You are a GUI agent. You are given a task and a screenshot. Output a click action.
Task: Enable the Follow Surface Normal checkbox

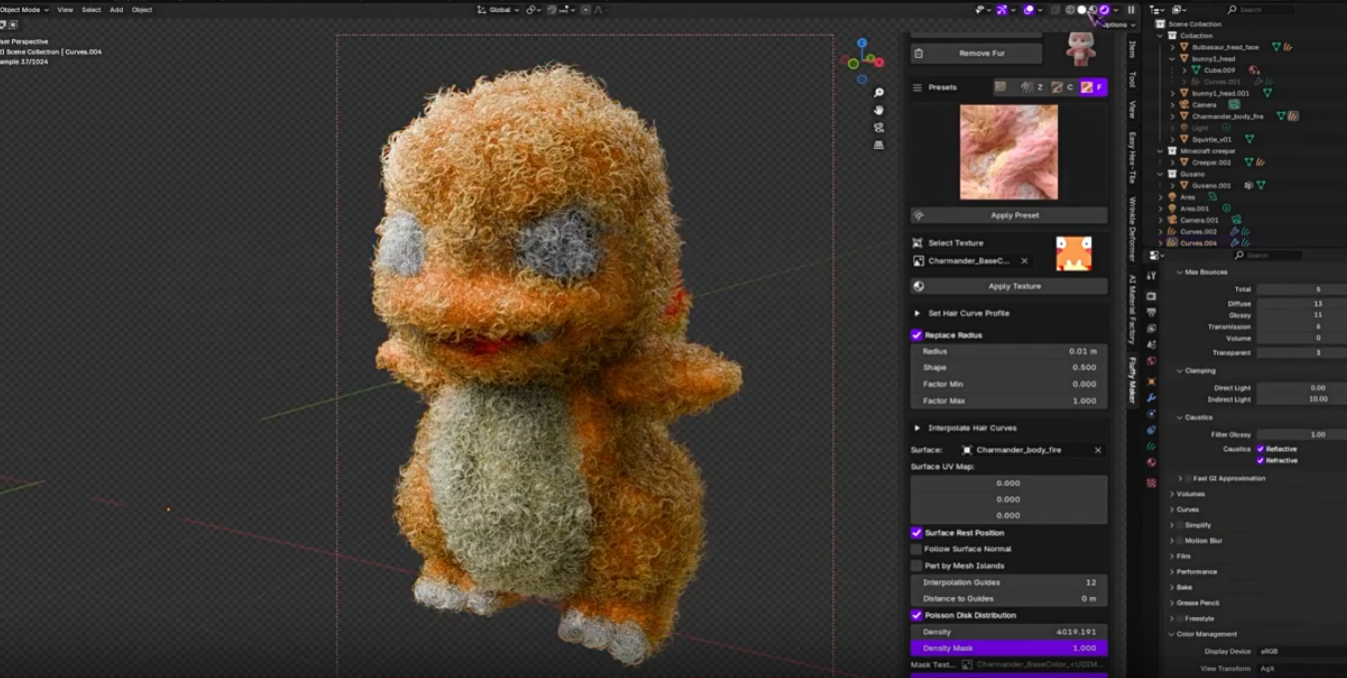tap(917, 549)
